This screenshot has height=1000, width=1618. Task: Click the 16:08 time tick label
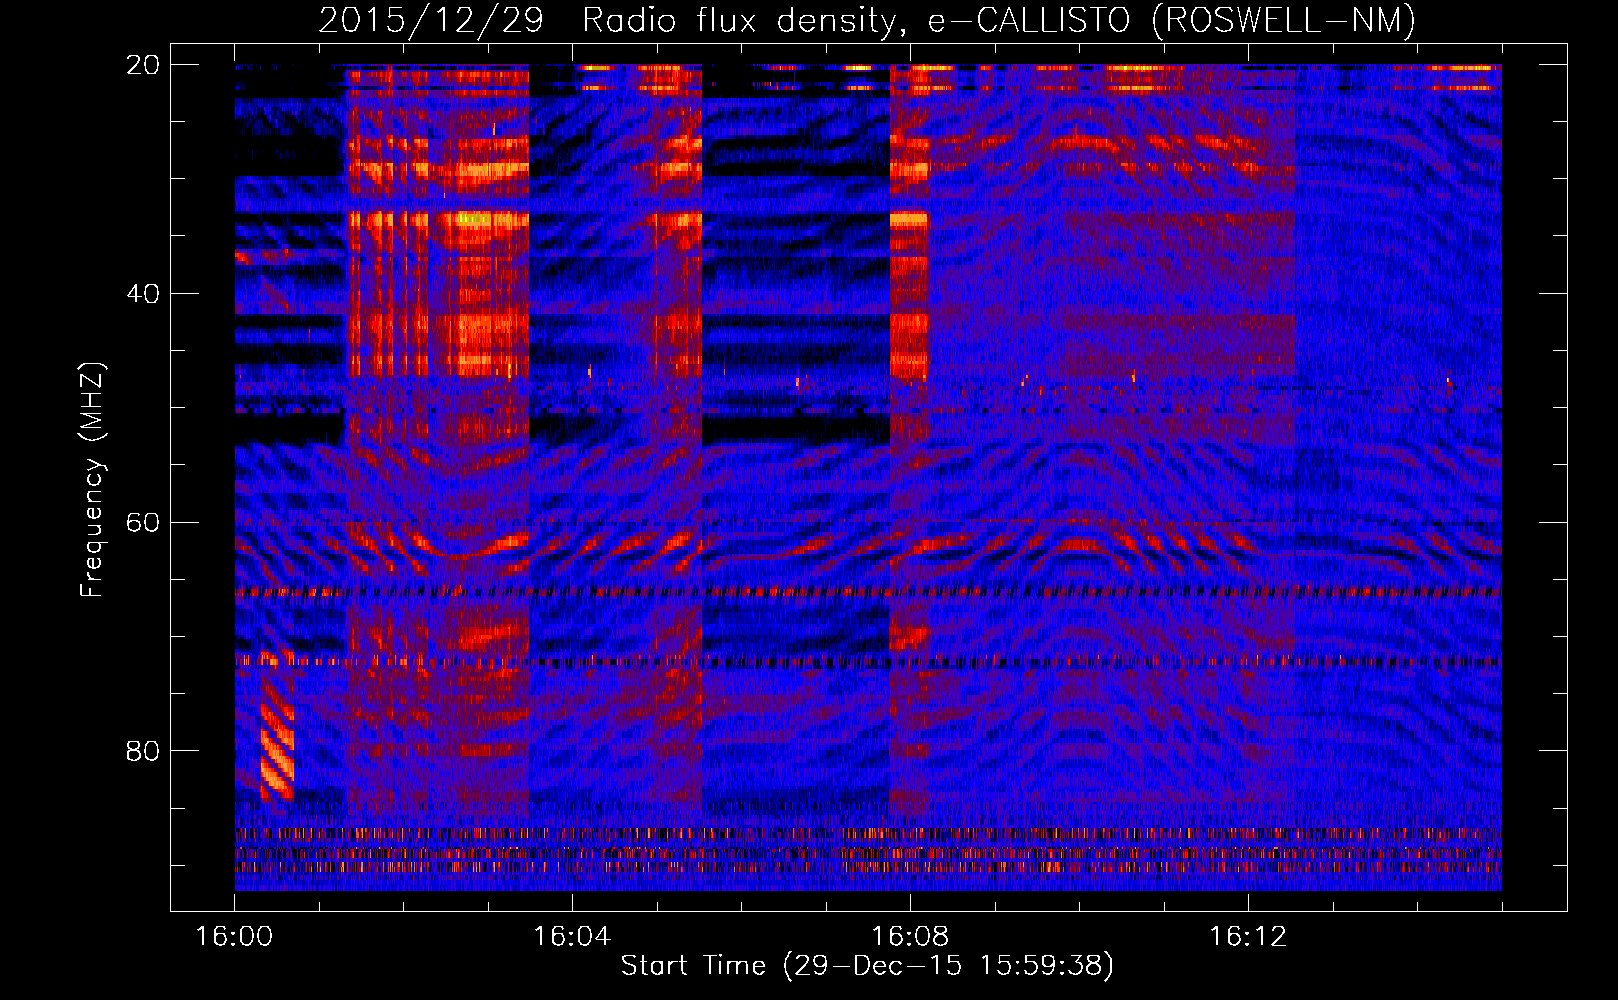(x=910, y=937)
